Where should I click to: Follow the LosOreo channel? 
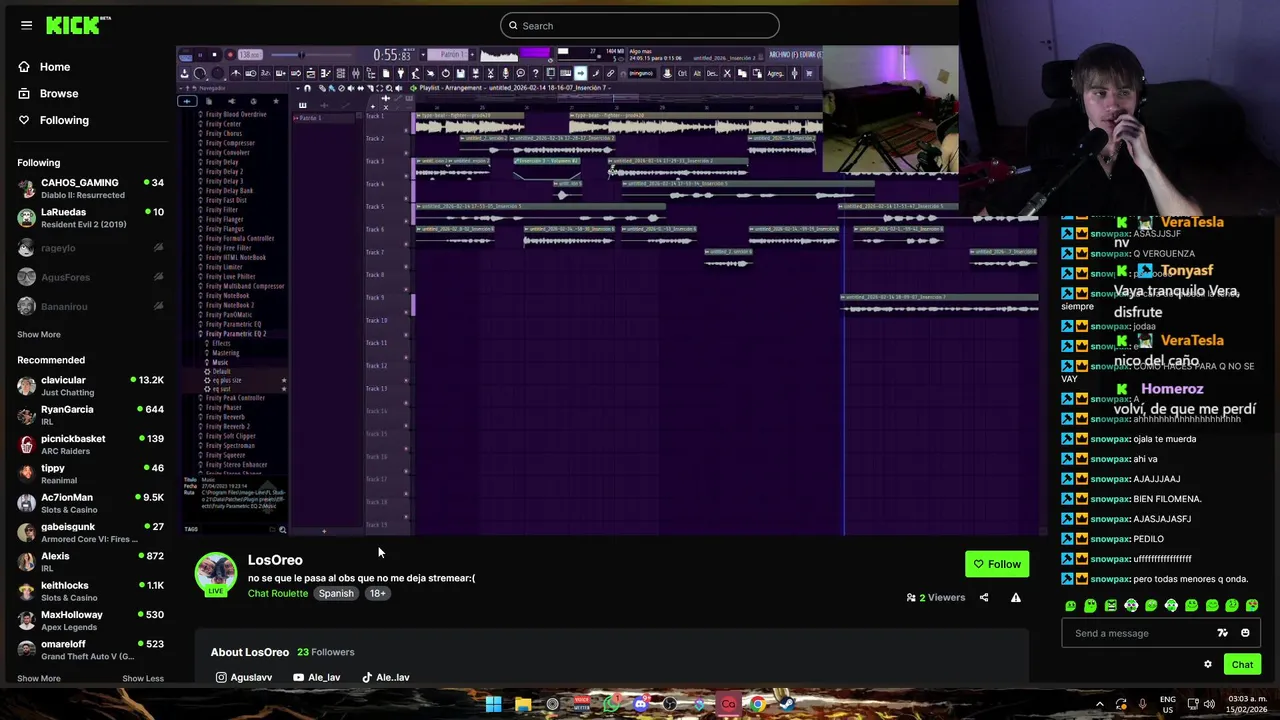pyautogui.click(x=997, y=564)
